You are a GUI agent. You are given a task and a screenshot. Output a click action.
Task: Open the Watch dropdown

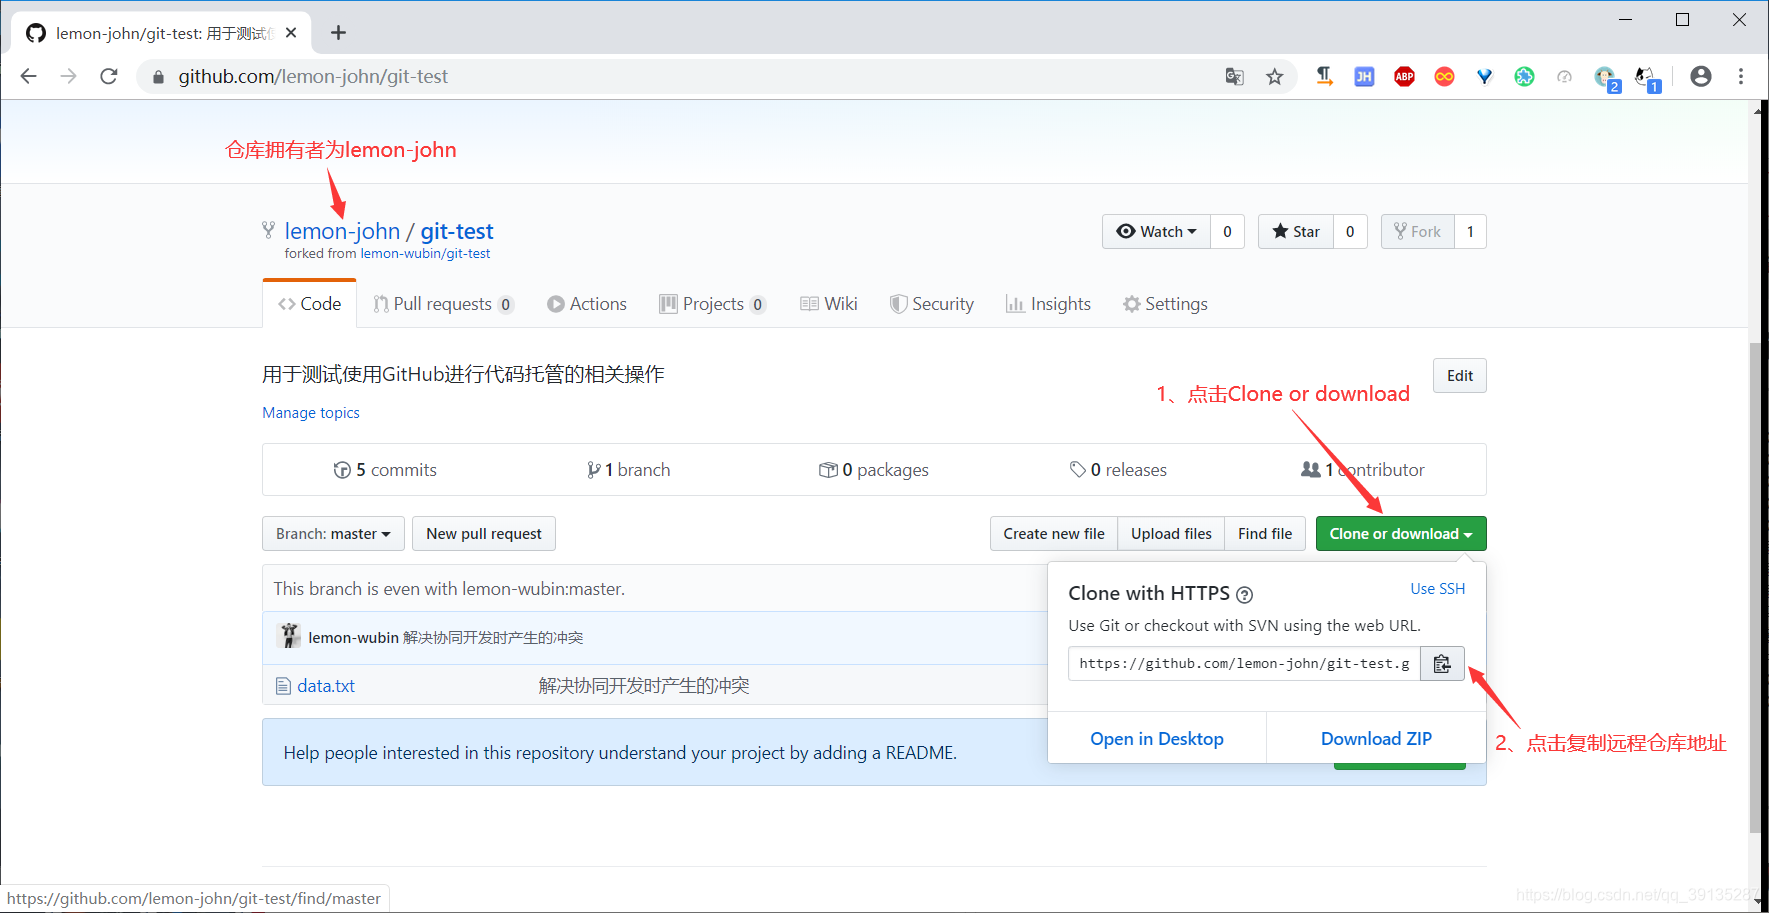(1156, 232)
